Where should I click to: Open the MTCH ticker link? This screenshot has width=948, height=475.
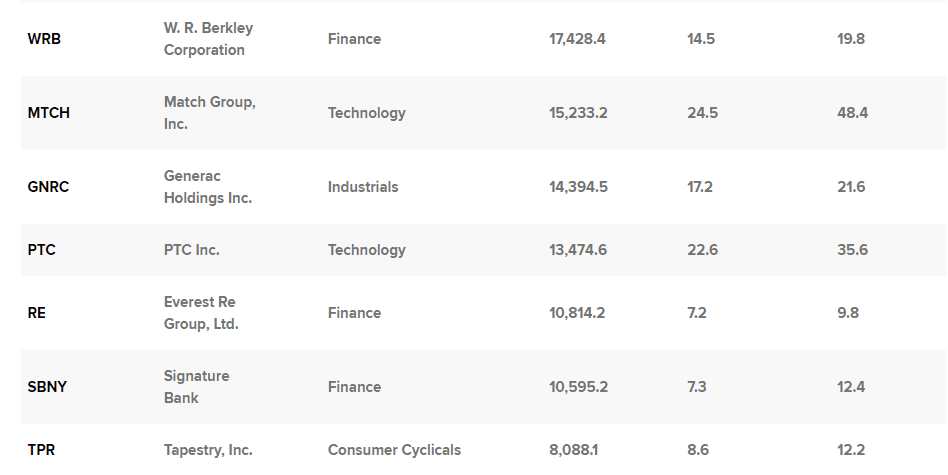coord(49,113)
